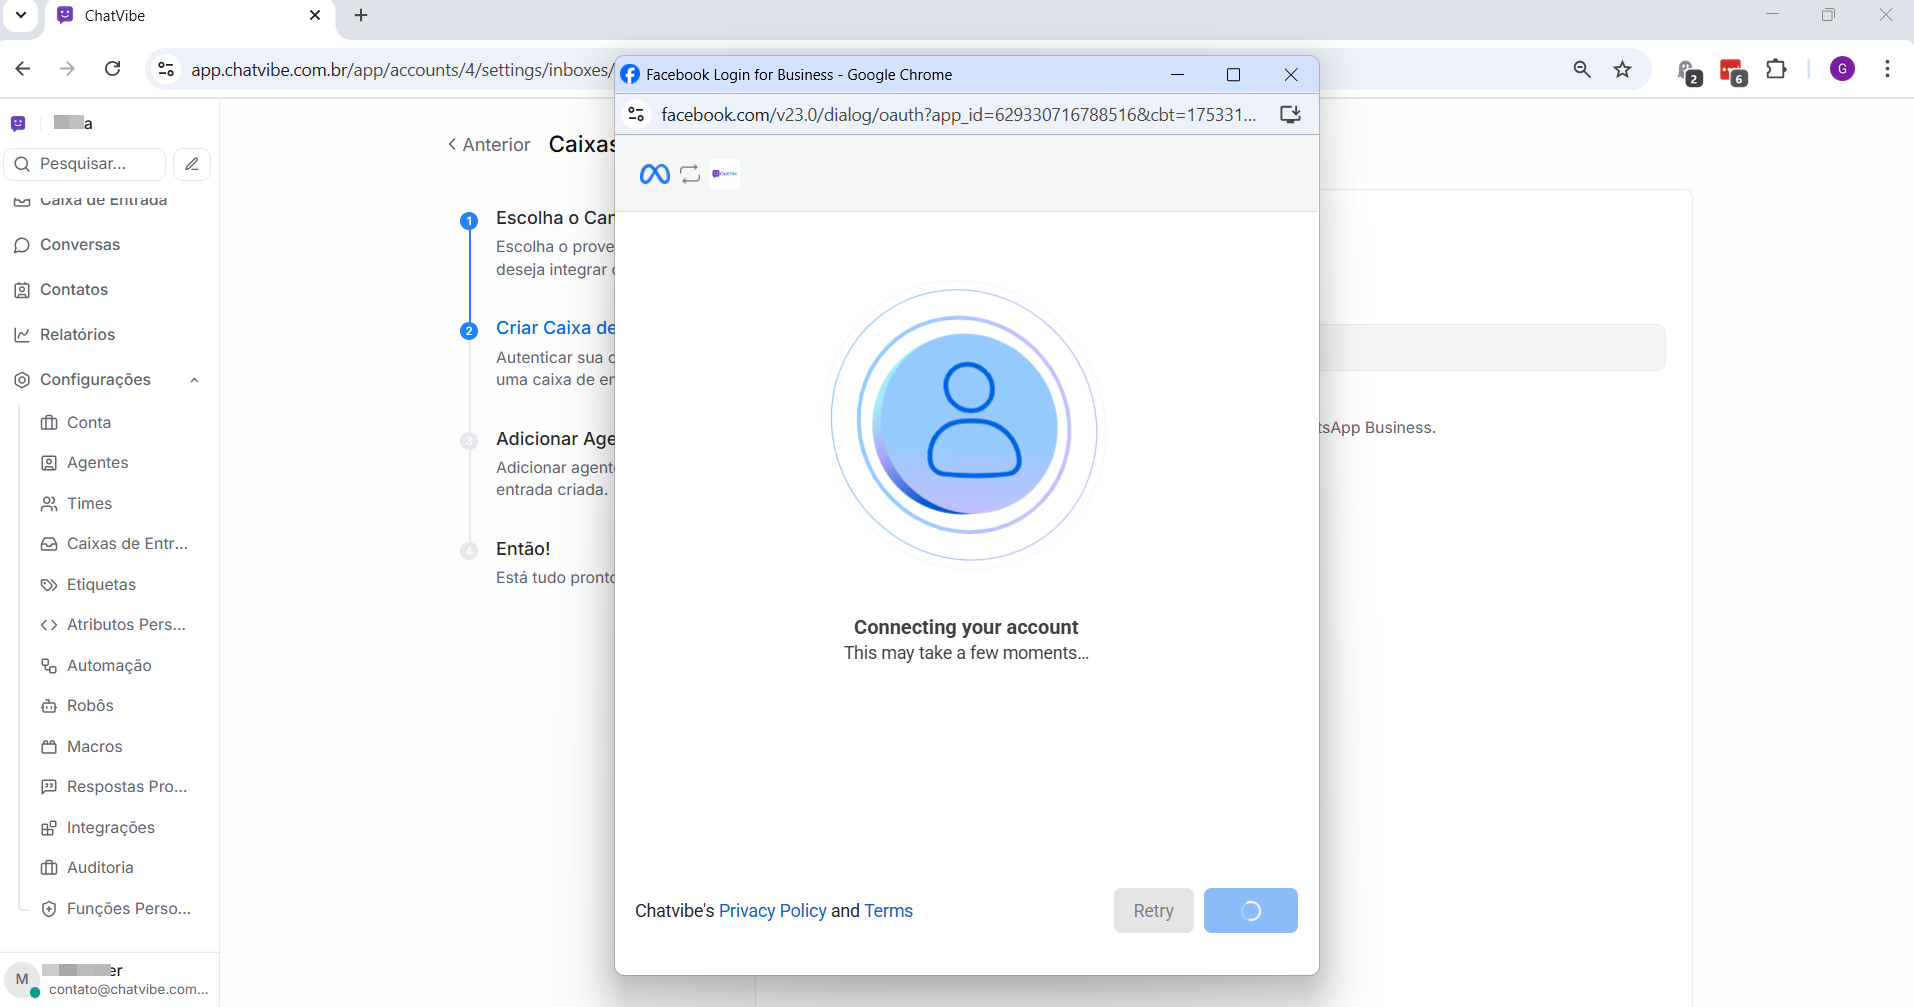The width and height of the screenshot is (1914, 1007).
Task: Open the Chrome three-dot menu
Action: (1887, 69)
